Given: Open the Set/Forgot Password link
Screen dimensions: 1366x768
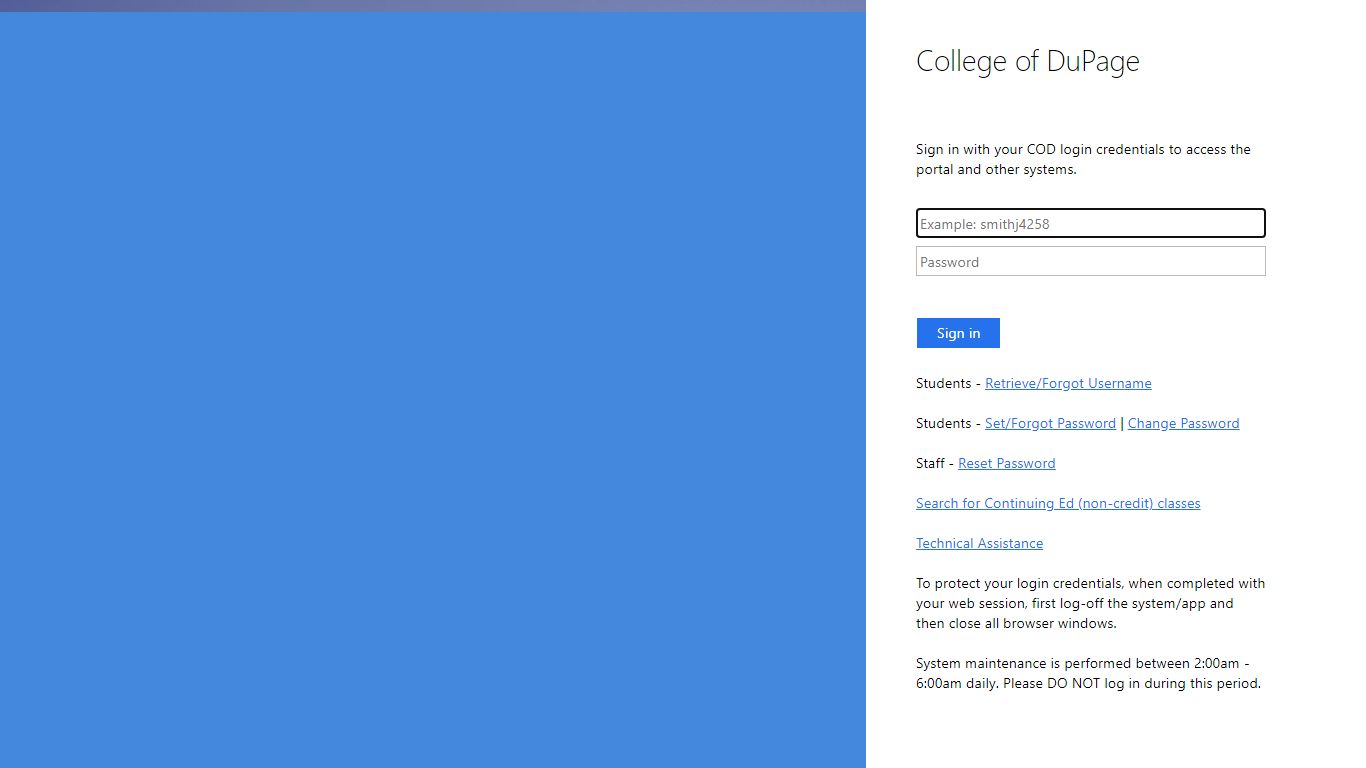Looking at the screenshot, I should tap(1050, 423).
